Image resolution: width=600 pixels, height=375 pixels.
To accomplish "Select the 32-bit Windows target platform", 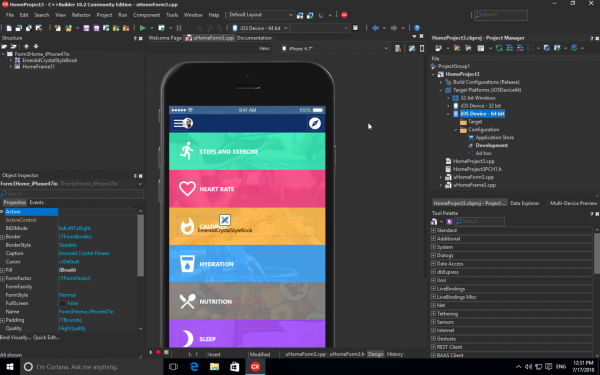I will (x=478, y=98).
